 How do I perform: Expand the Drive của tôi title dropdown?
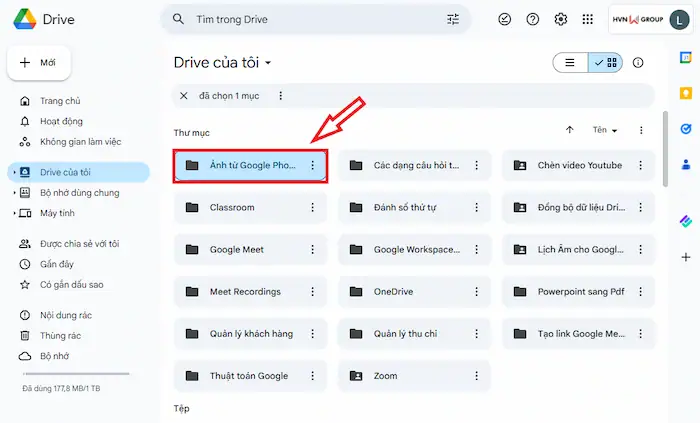click(x=268, y=63)
